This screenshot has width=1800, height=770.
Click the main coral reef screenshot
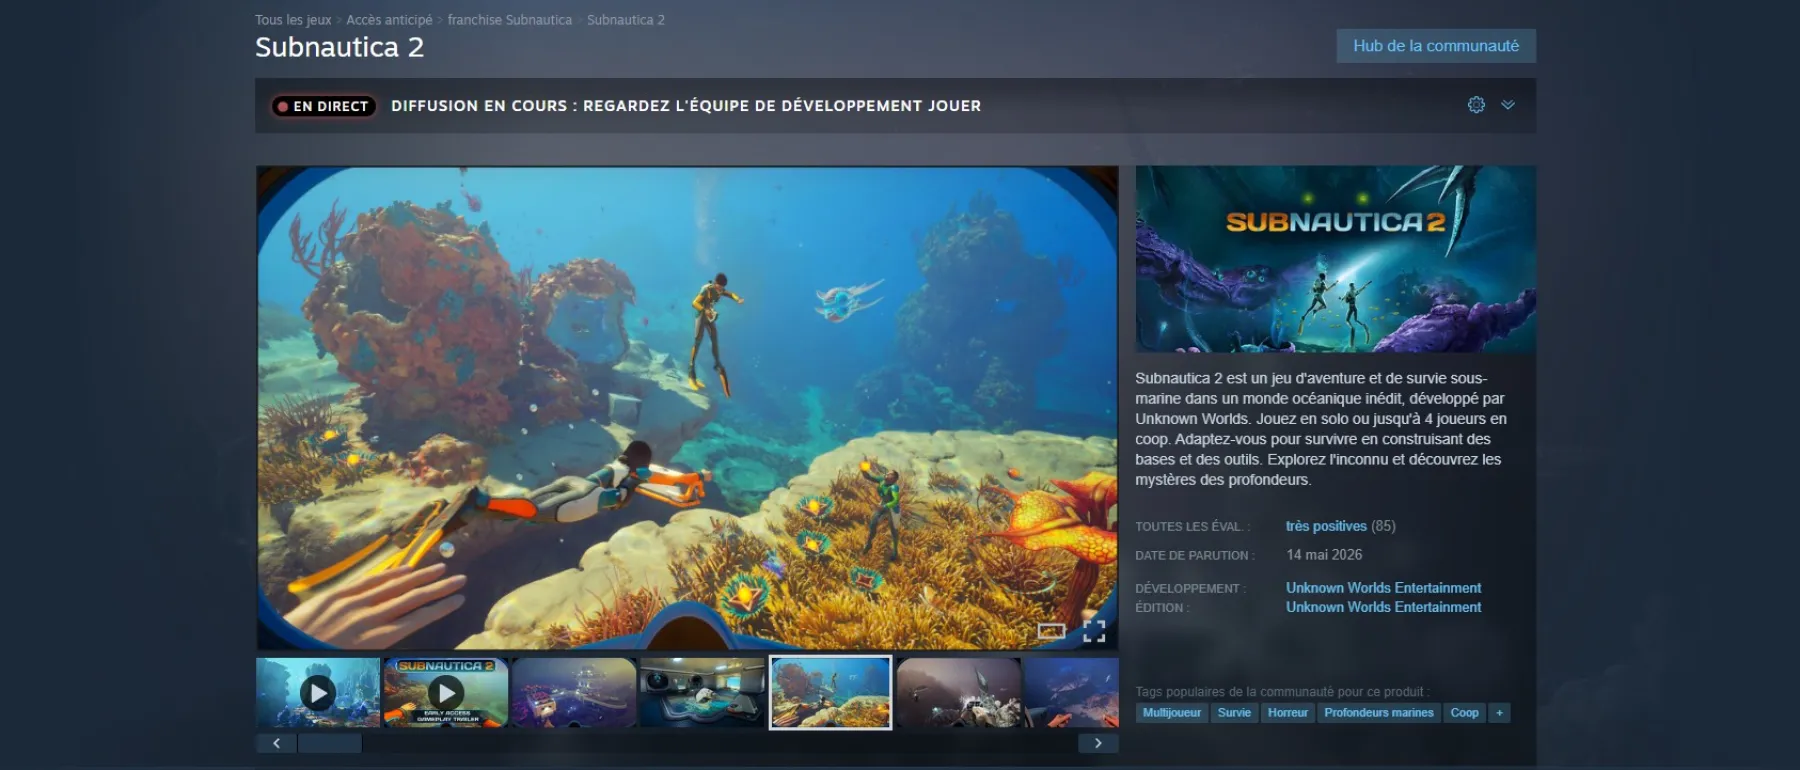tap(687, 408)
